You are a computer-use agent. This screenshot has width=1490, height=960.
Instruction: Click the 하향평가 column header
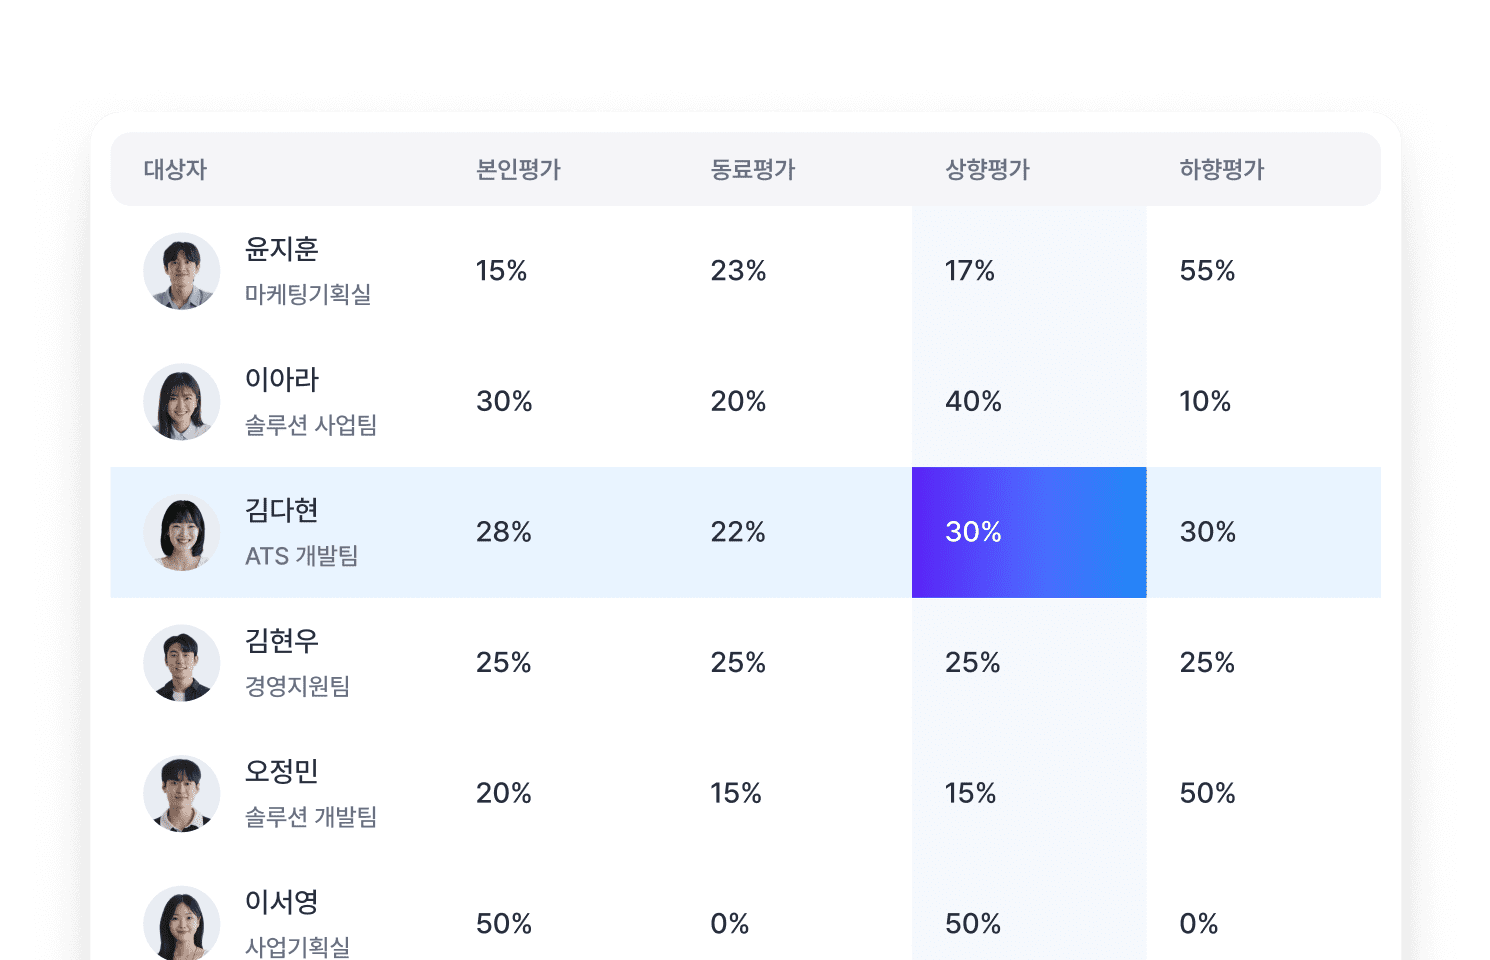[1221, 169]
